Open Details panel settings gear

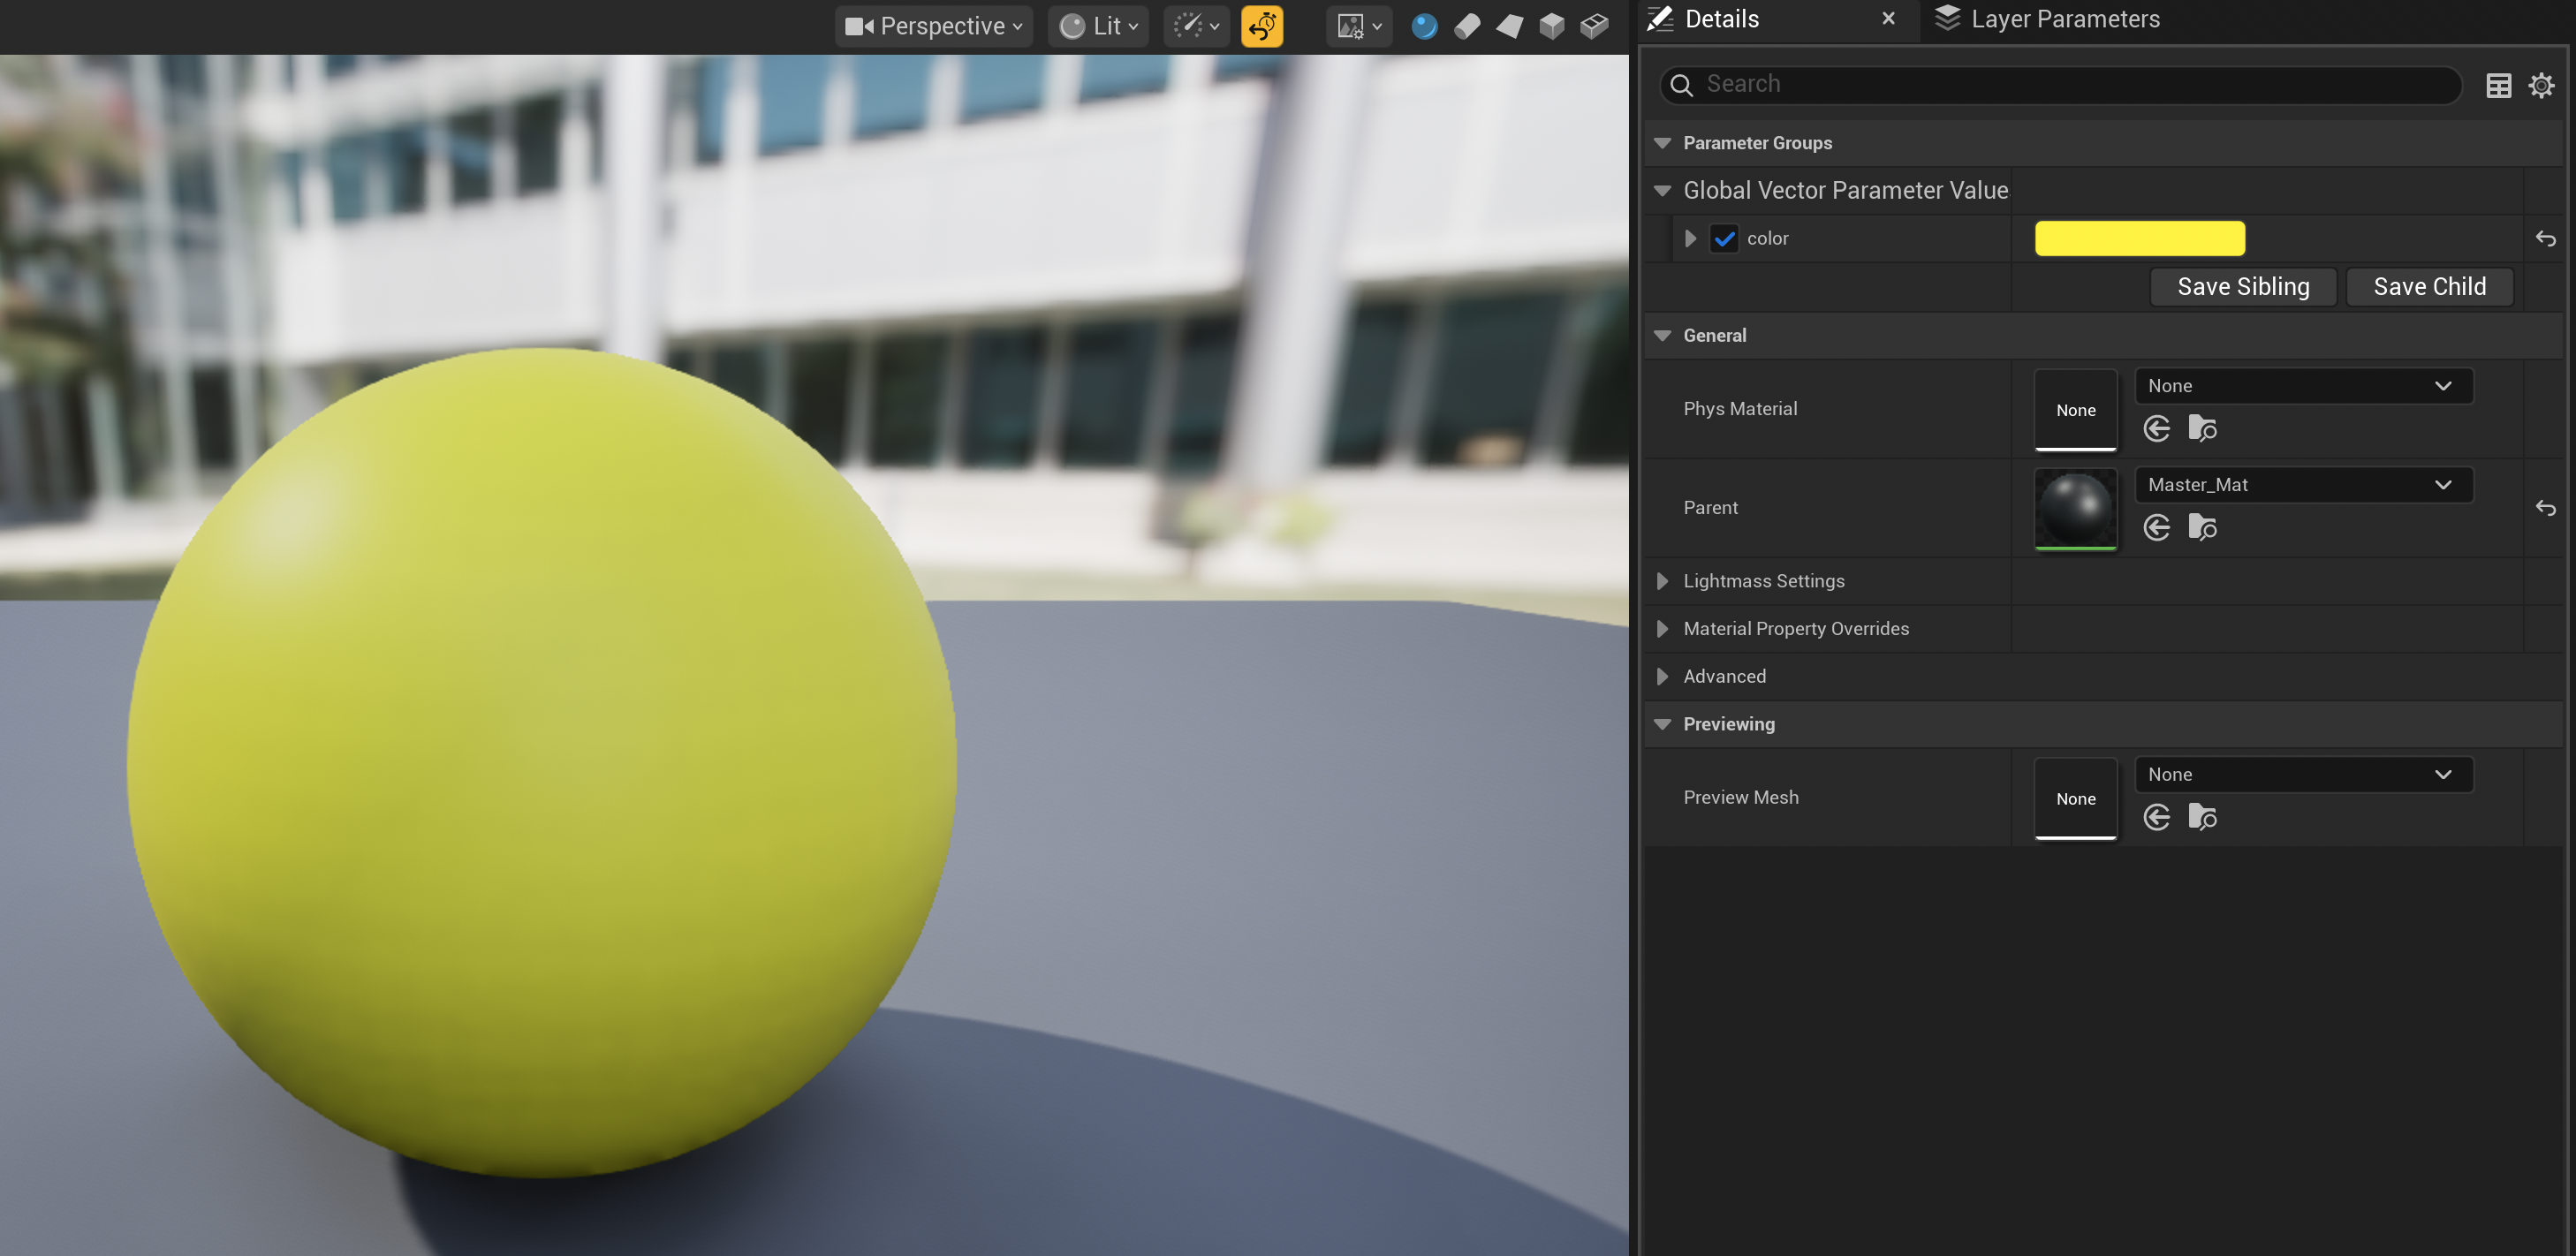(2541, 85)
